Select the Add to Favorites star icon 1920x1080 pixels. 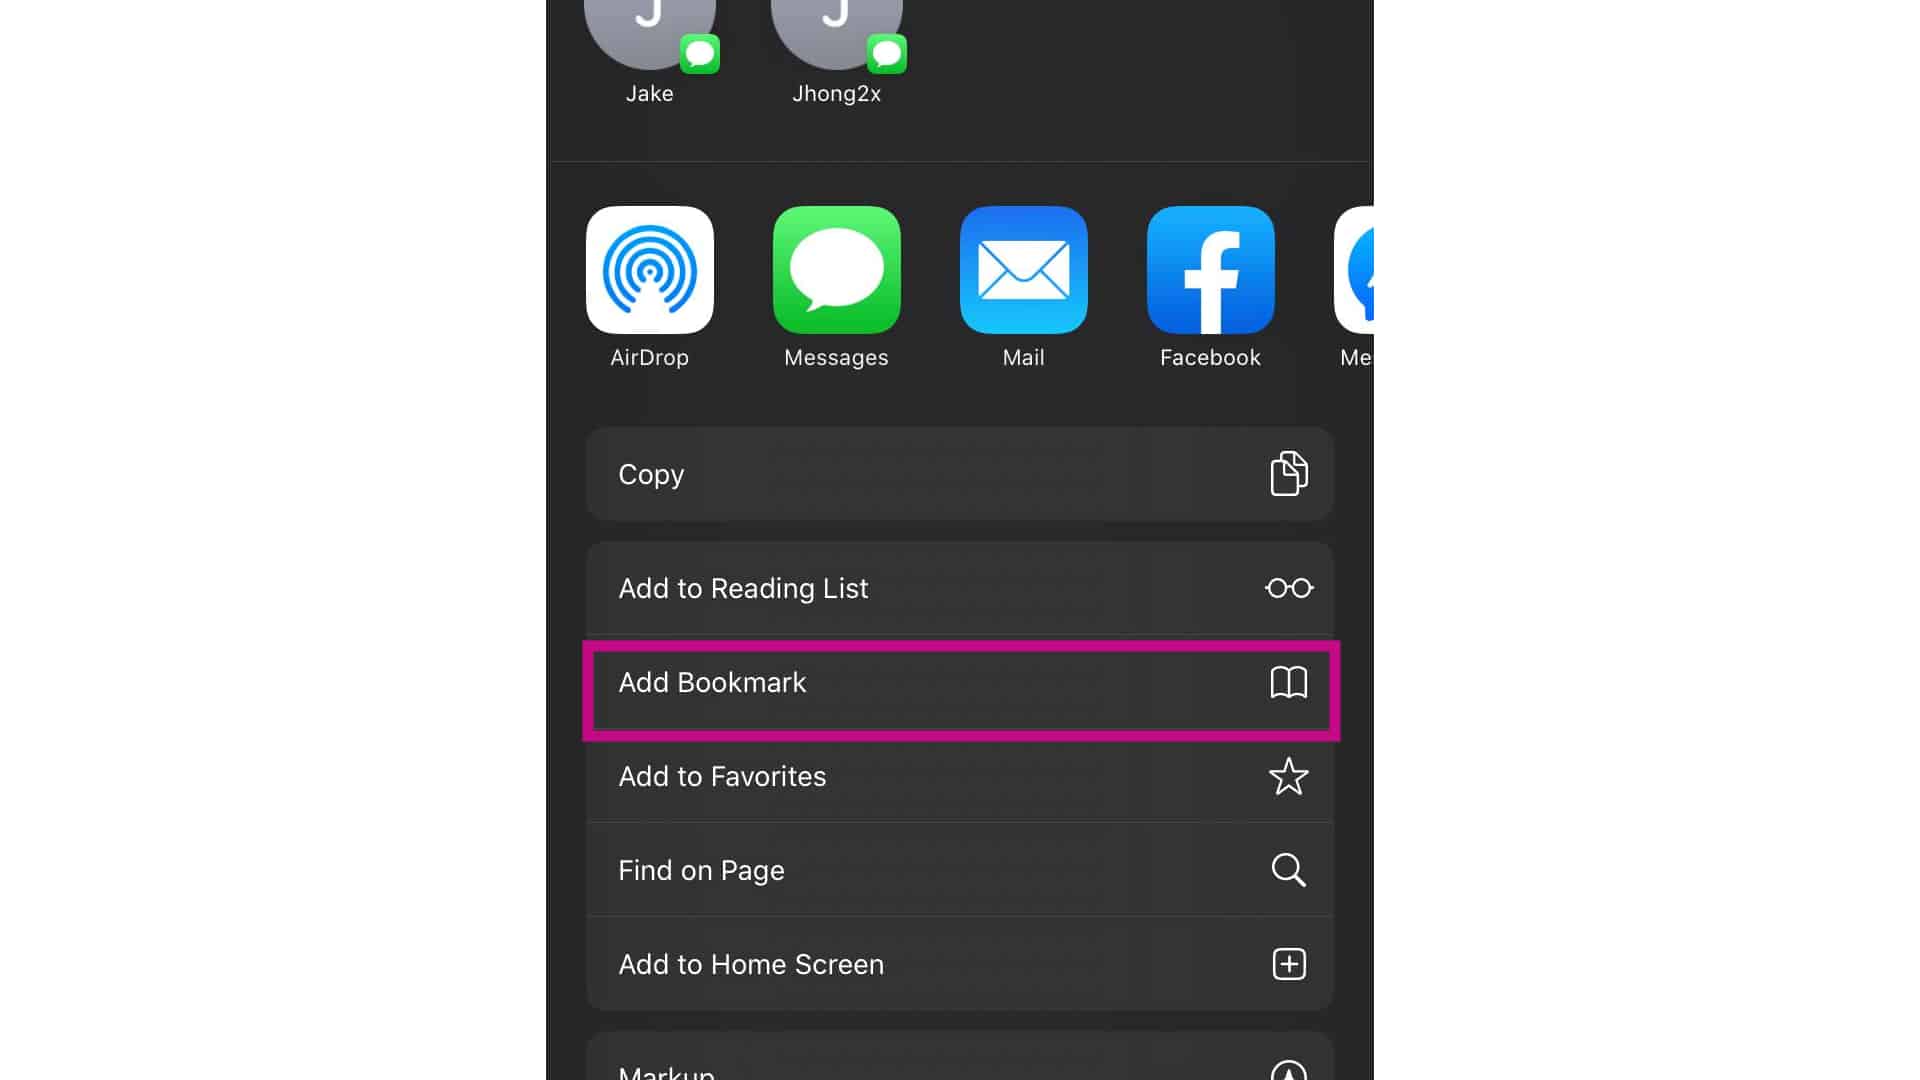1287,777
